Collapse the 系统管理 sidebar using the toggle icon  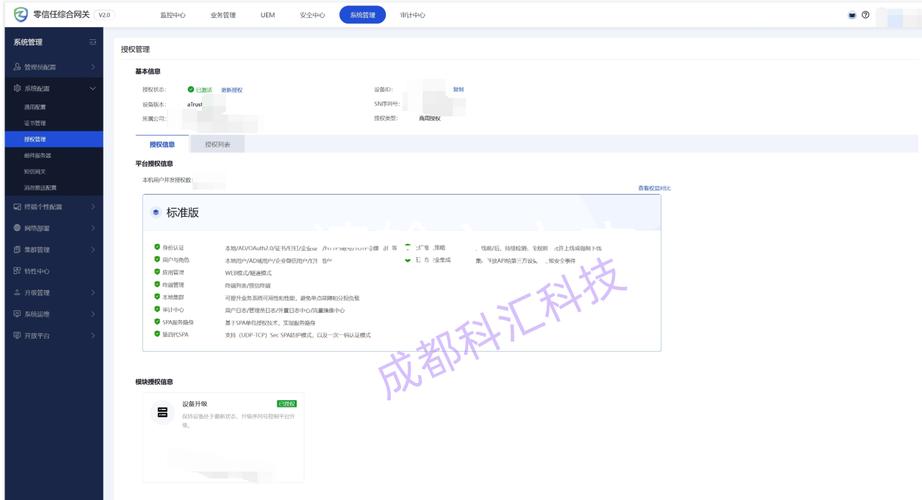click(x=93, y=42)
